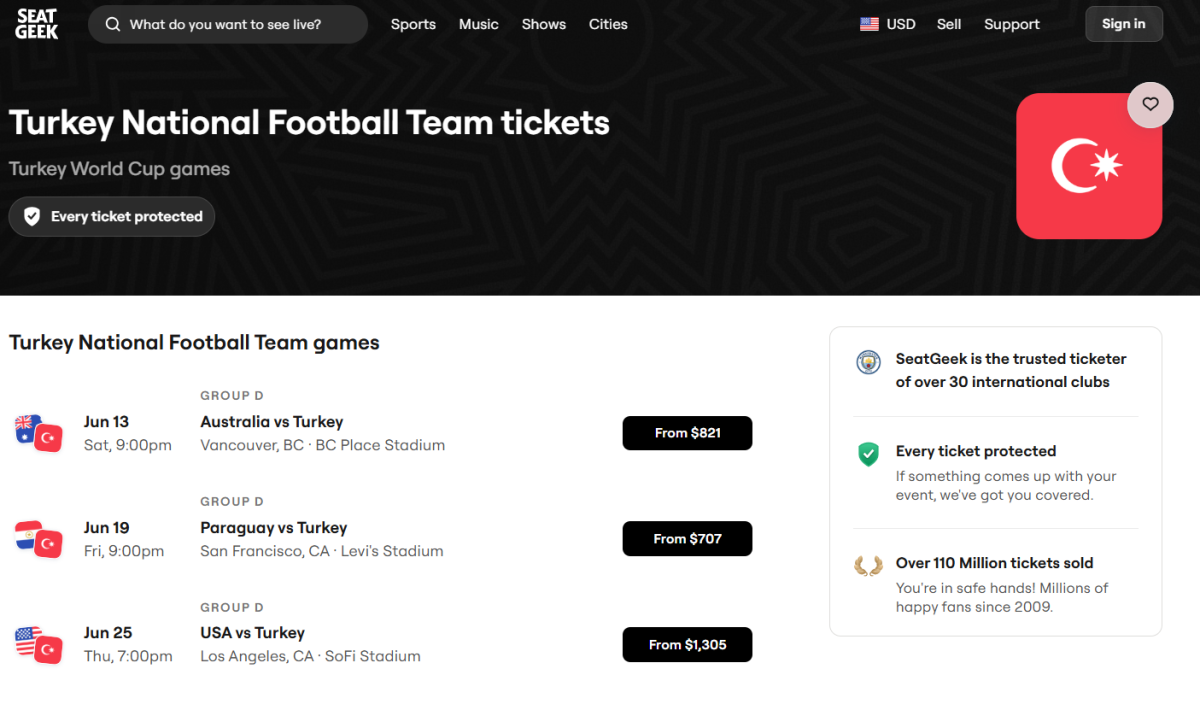The image size is (1200, 704).
Task: Click the shield icon on ticket badge
Action: (x=32, y=217)
